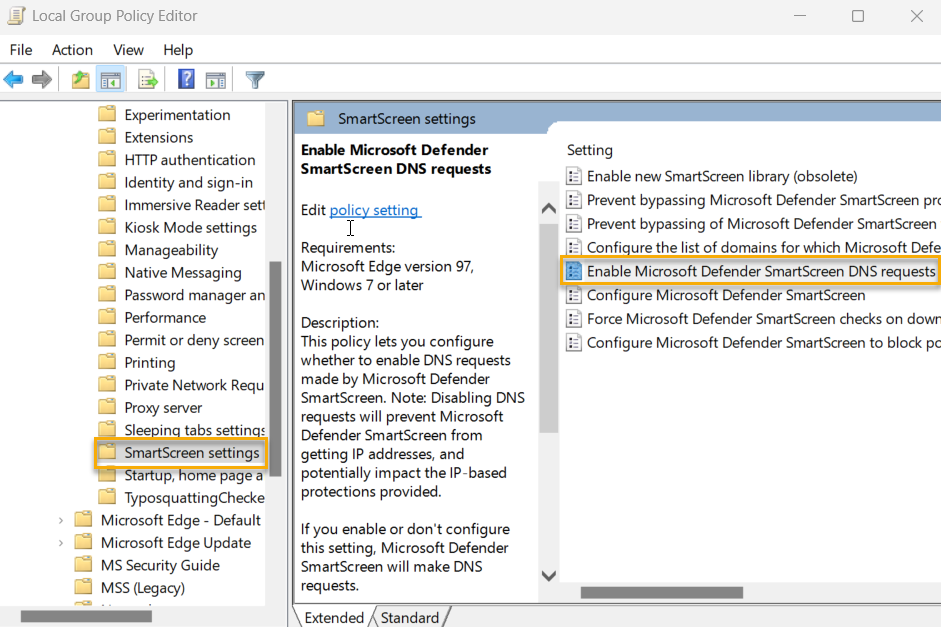This screenshot has height=627, width=941.
Task: Open Filter Options via the funnel icon
Action: click(x=255, y=79)
